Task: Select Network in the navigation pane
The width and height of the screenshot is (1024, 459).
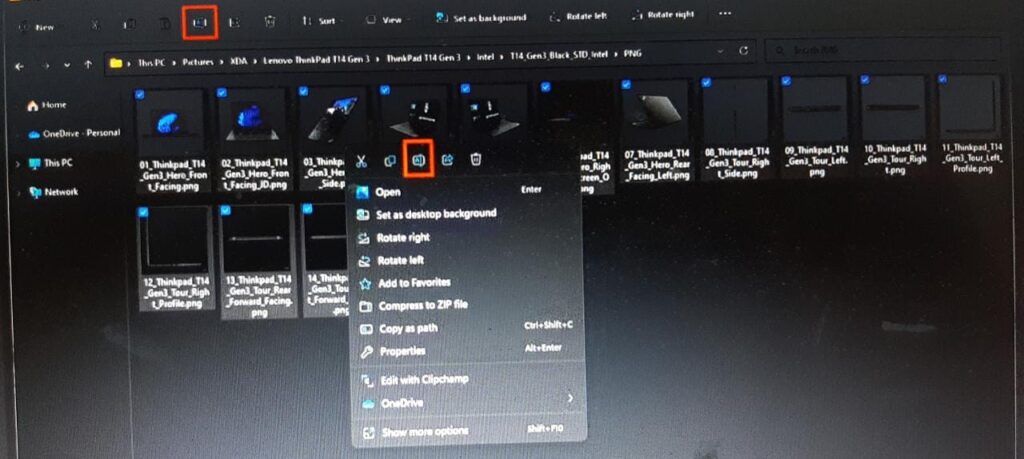Action: click(54, 192)
